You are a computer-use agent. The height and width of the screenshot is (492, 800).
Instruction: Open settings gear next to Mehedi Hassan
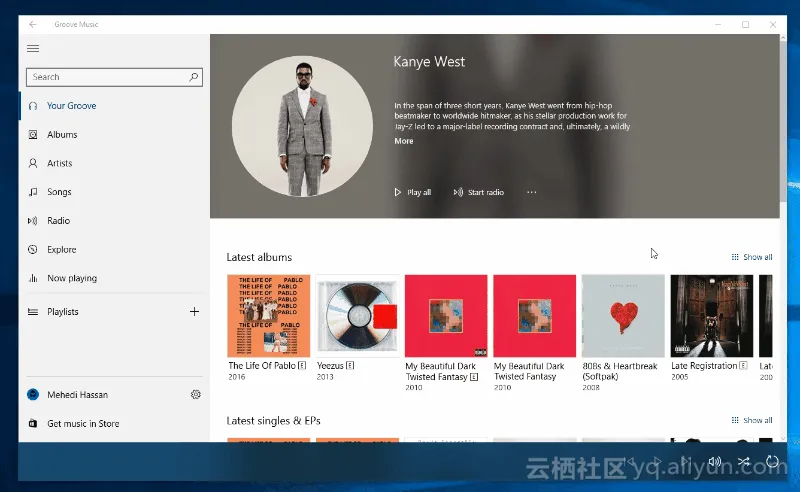(x=195, y=395)
